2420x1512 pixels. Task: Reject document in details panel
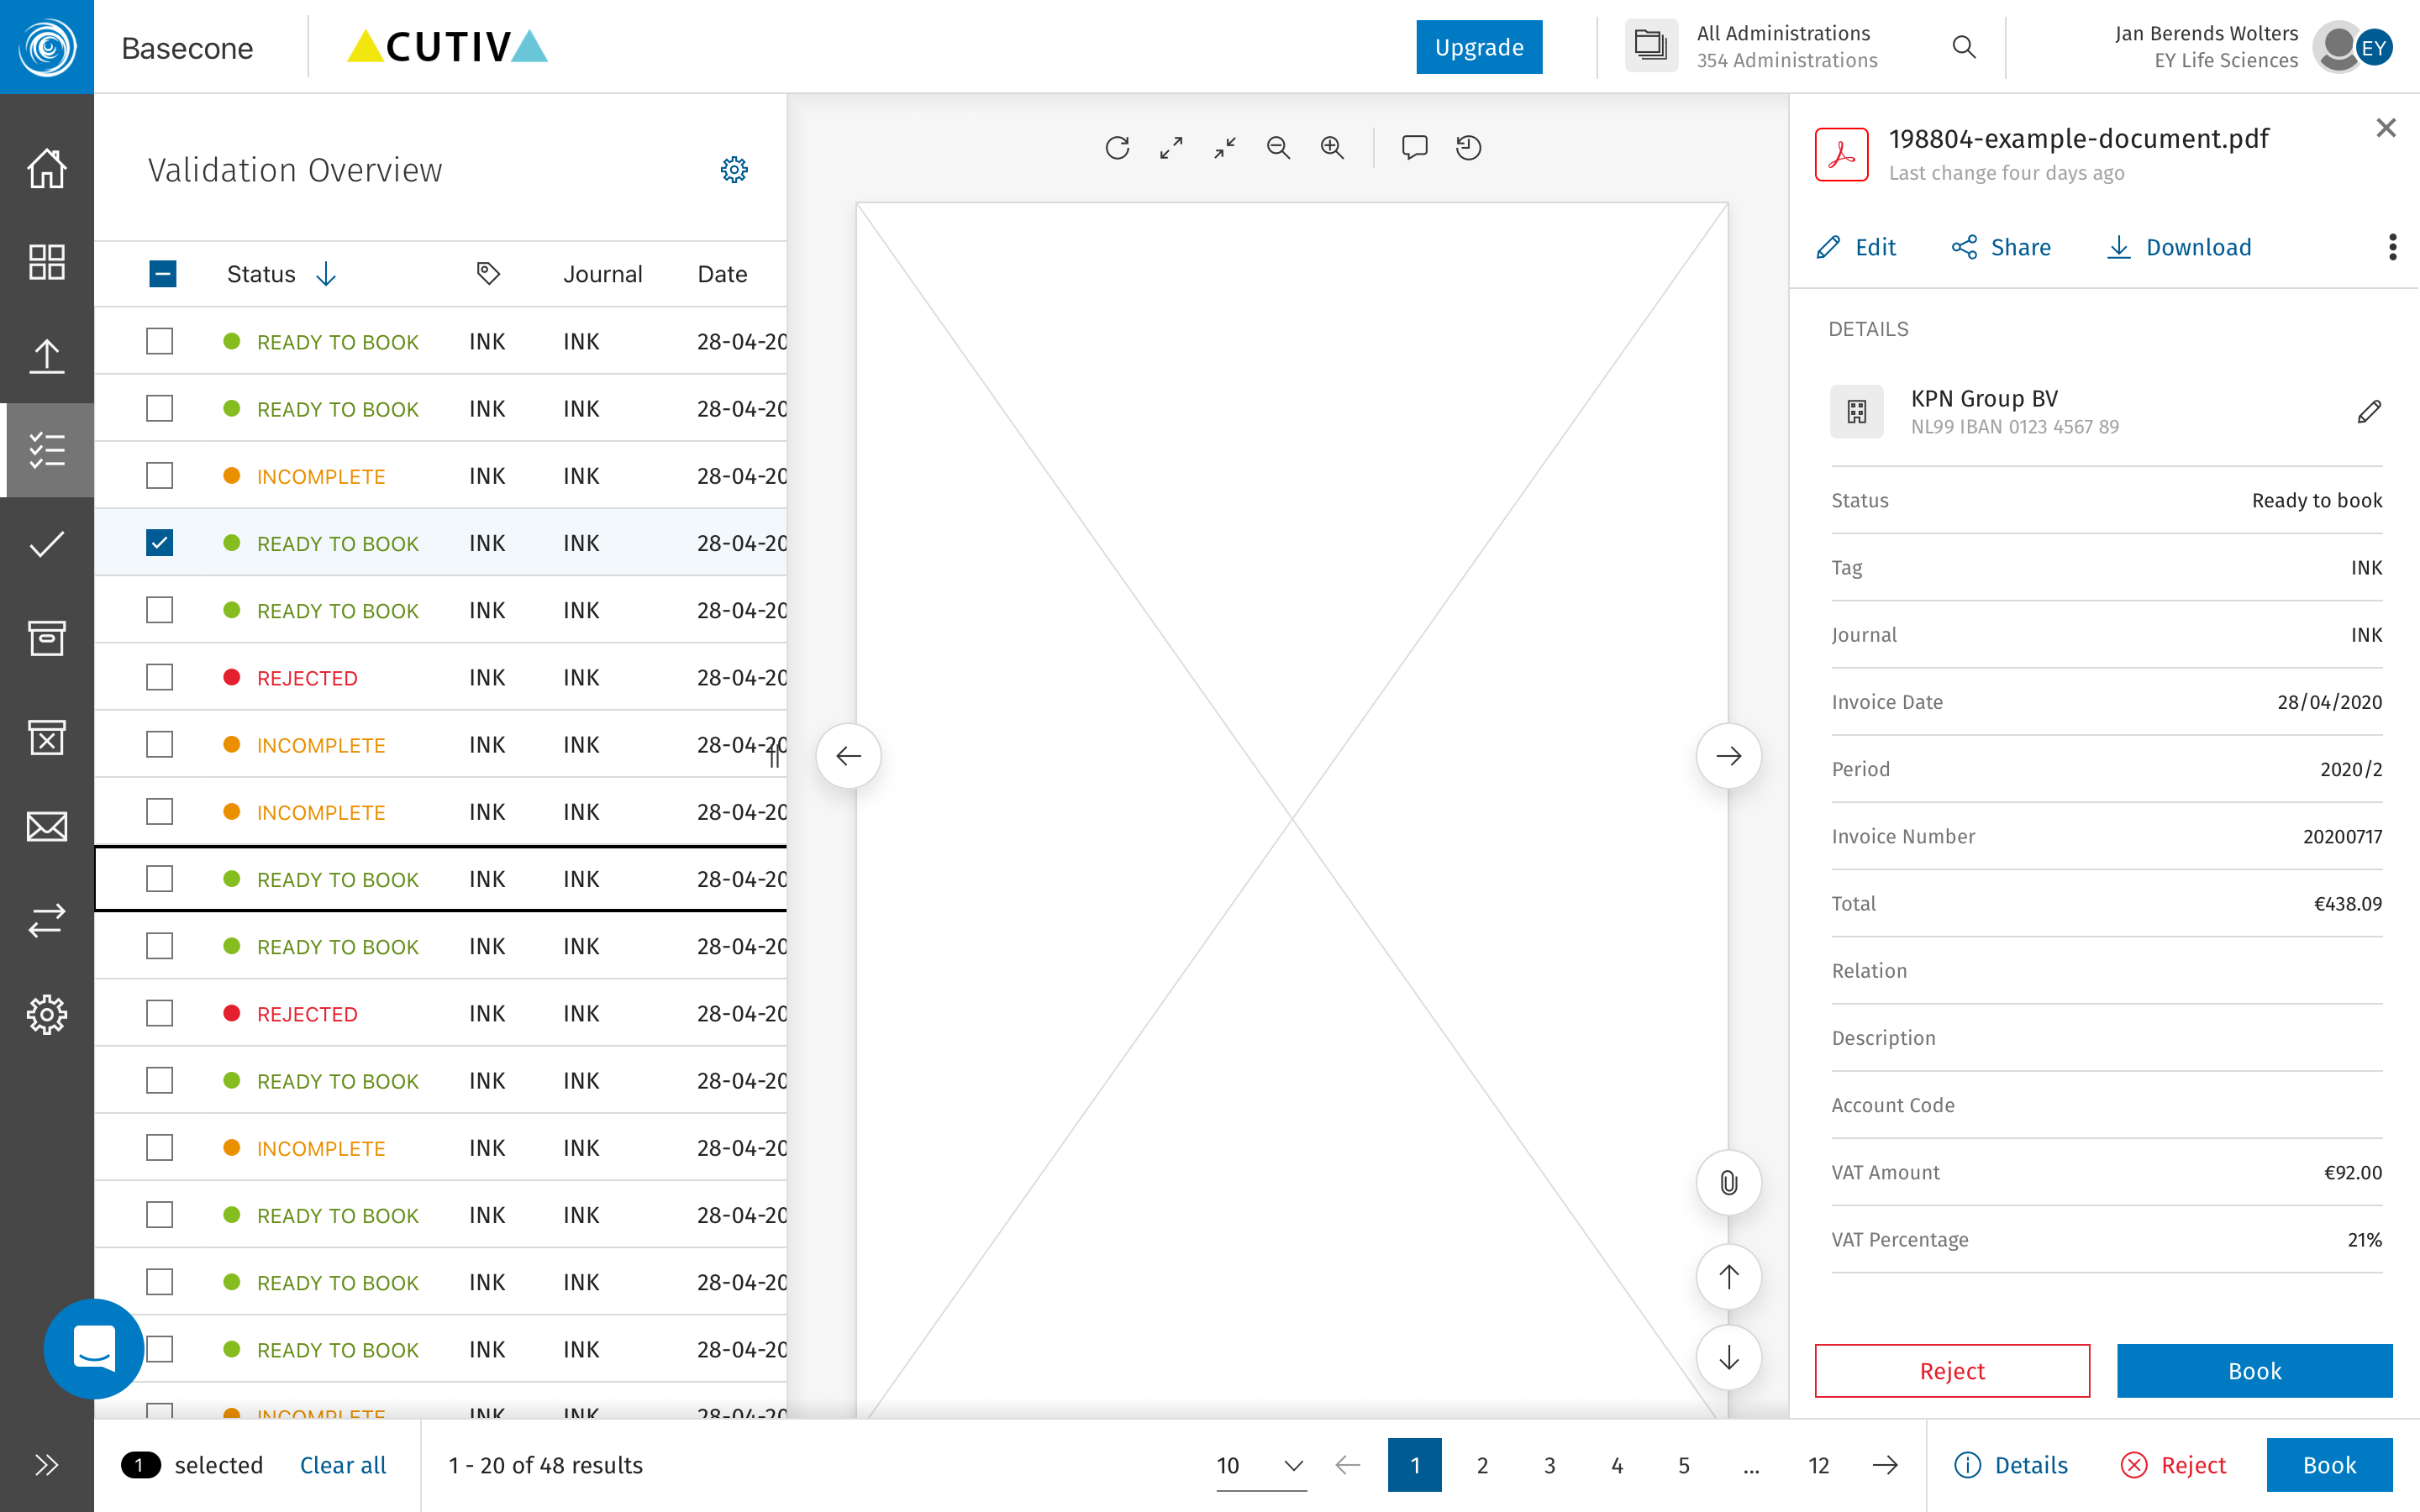click(x=1952, y=1370)
